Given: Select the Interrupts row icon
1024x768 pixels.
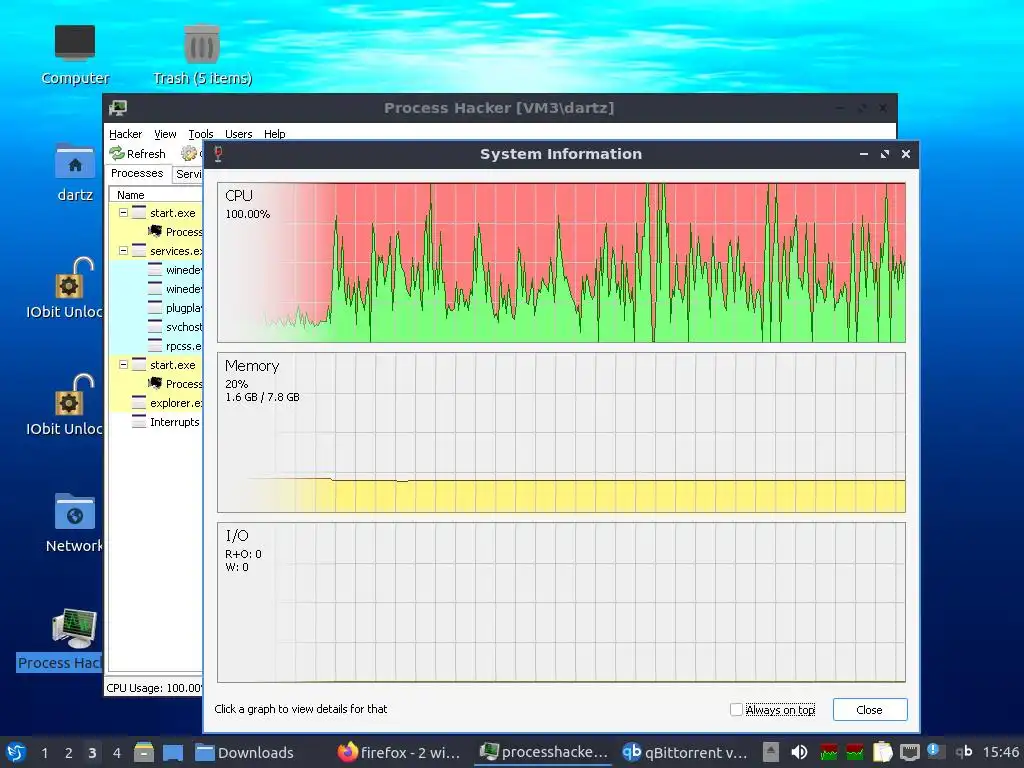Looking at the screenshot, I should (139, 422).
